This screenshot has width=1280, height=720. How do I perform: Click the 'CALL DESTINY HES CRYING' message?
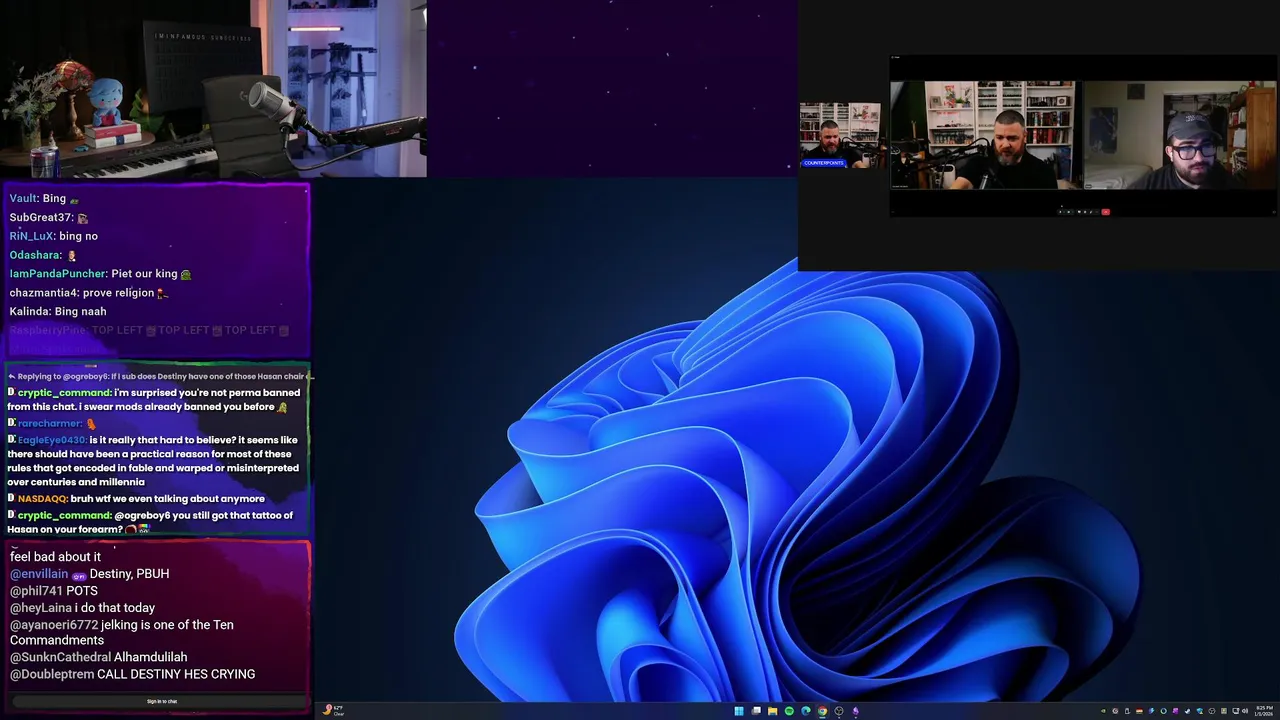coord(176,674)
